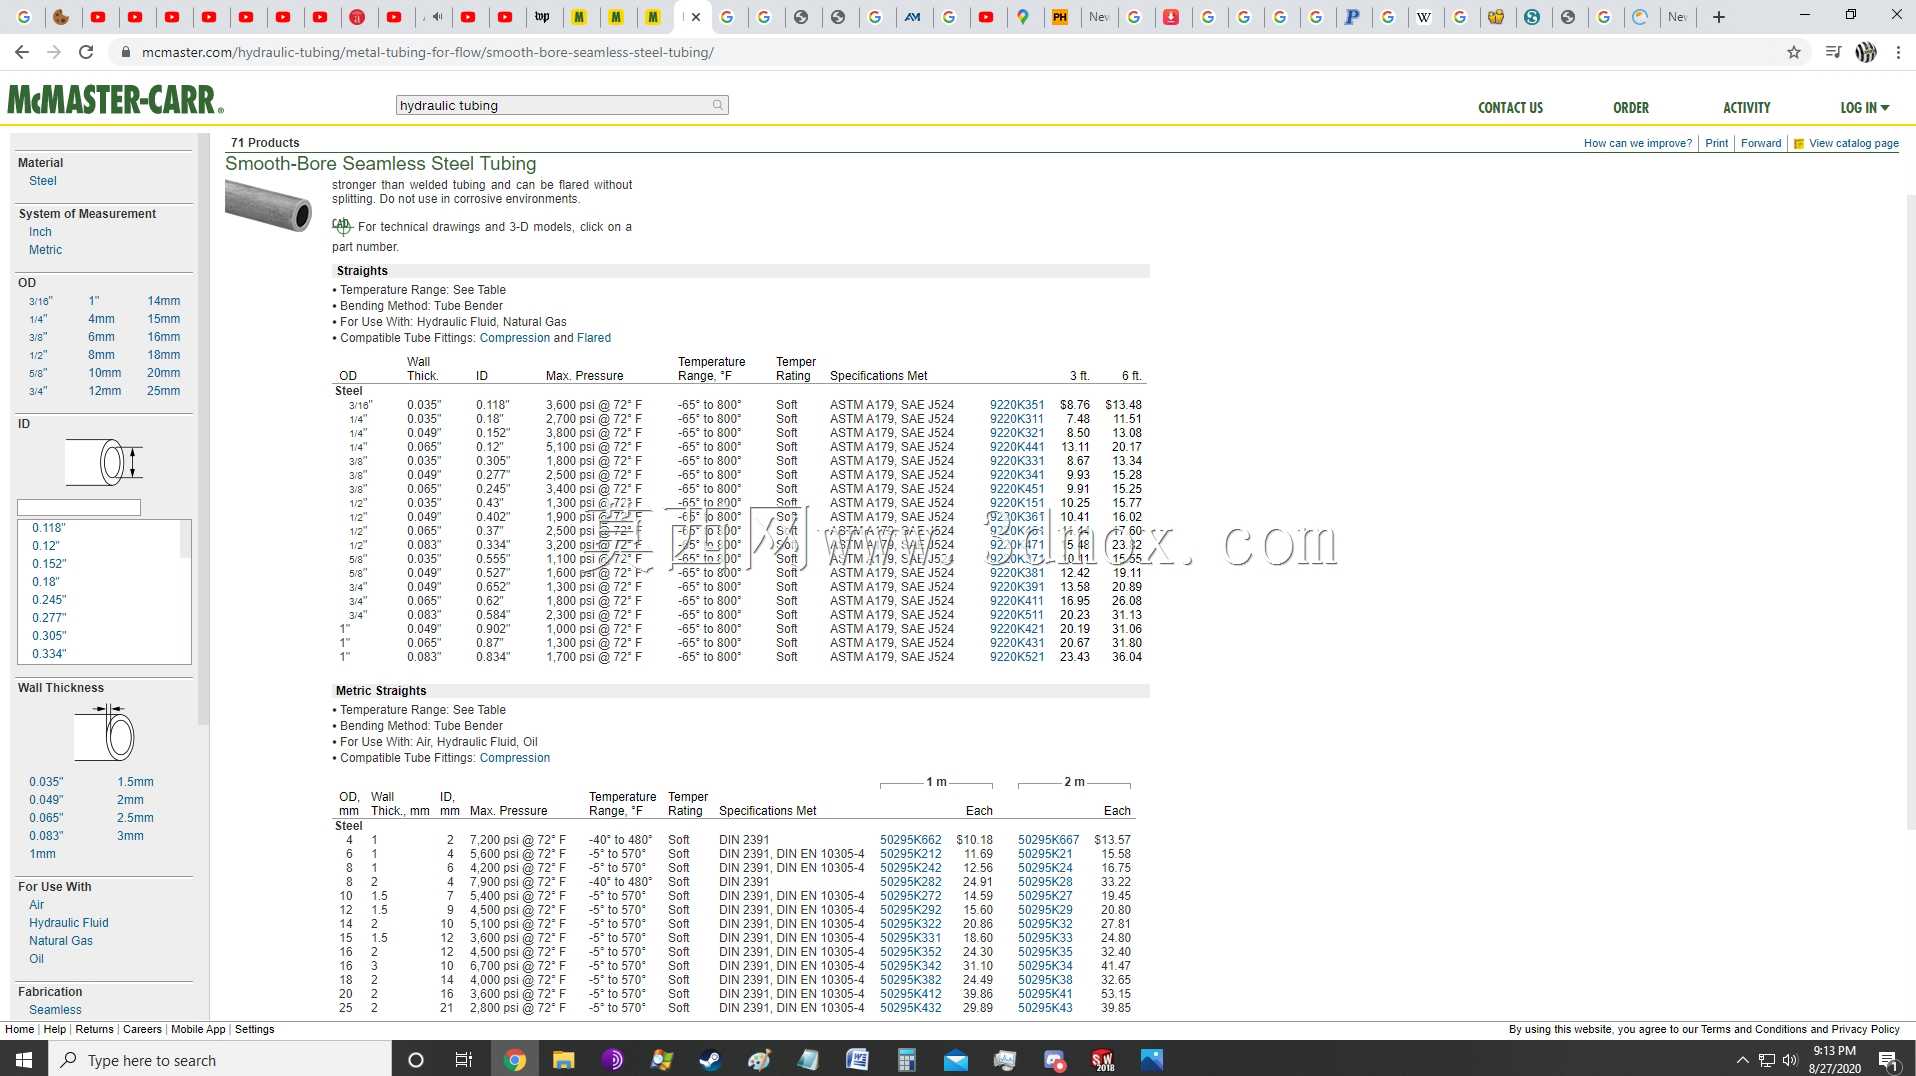Click the Forward link
The height and width of the screenshot is (1076, 1916).
1760,144
